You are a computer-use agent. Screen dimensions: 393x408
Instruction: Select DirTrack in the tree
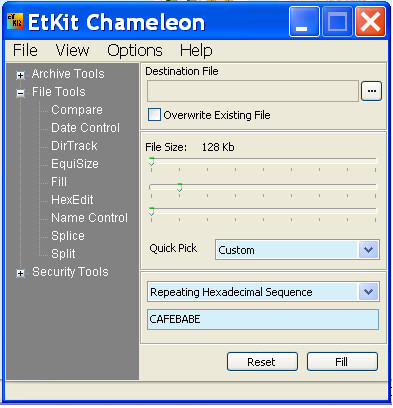click(74, 146)
